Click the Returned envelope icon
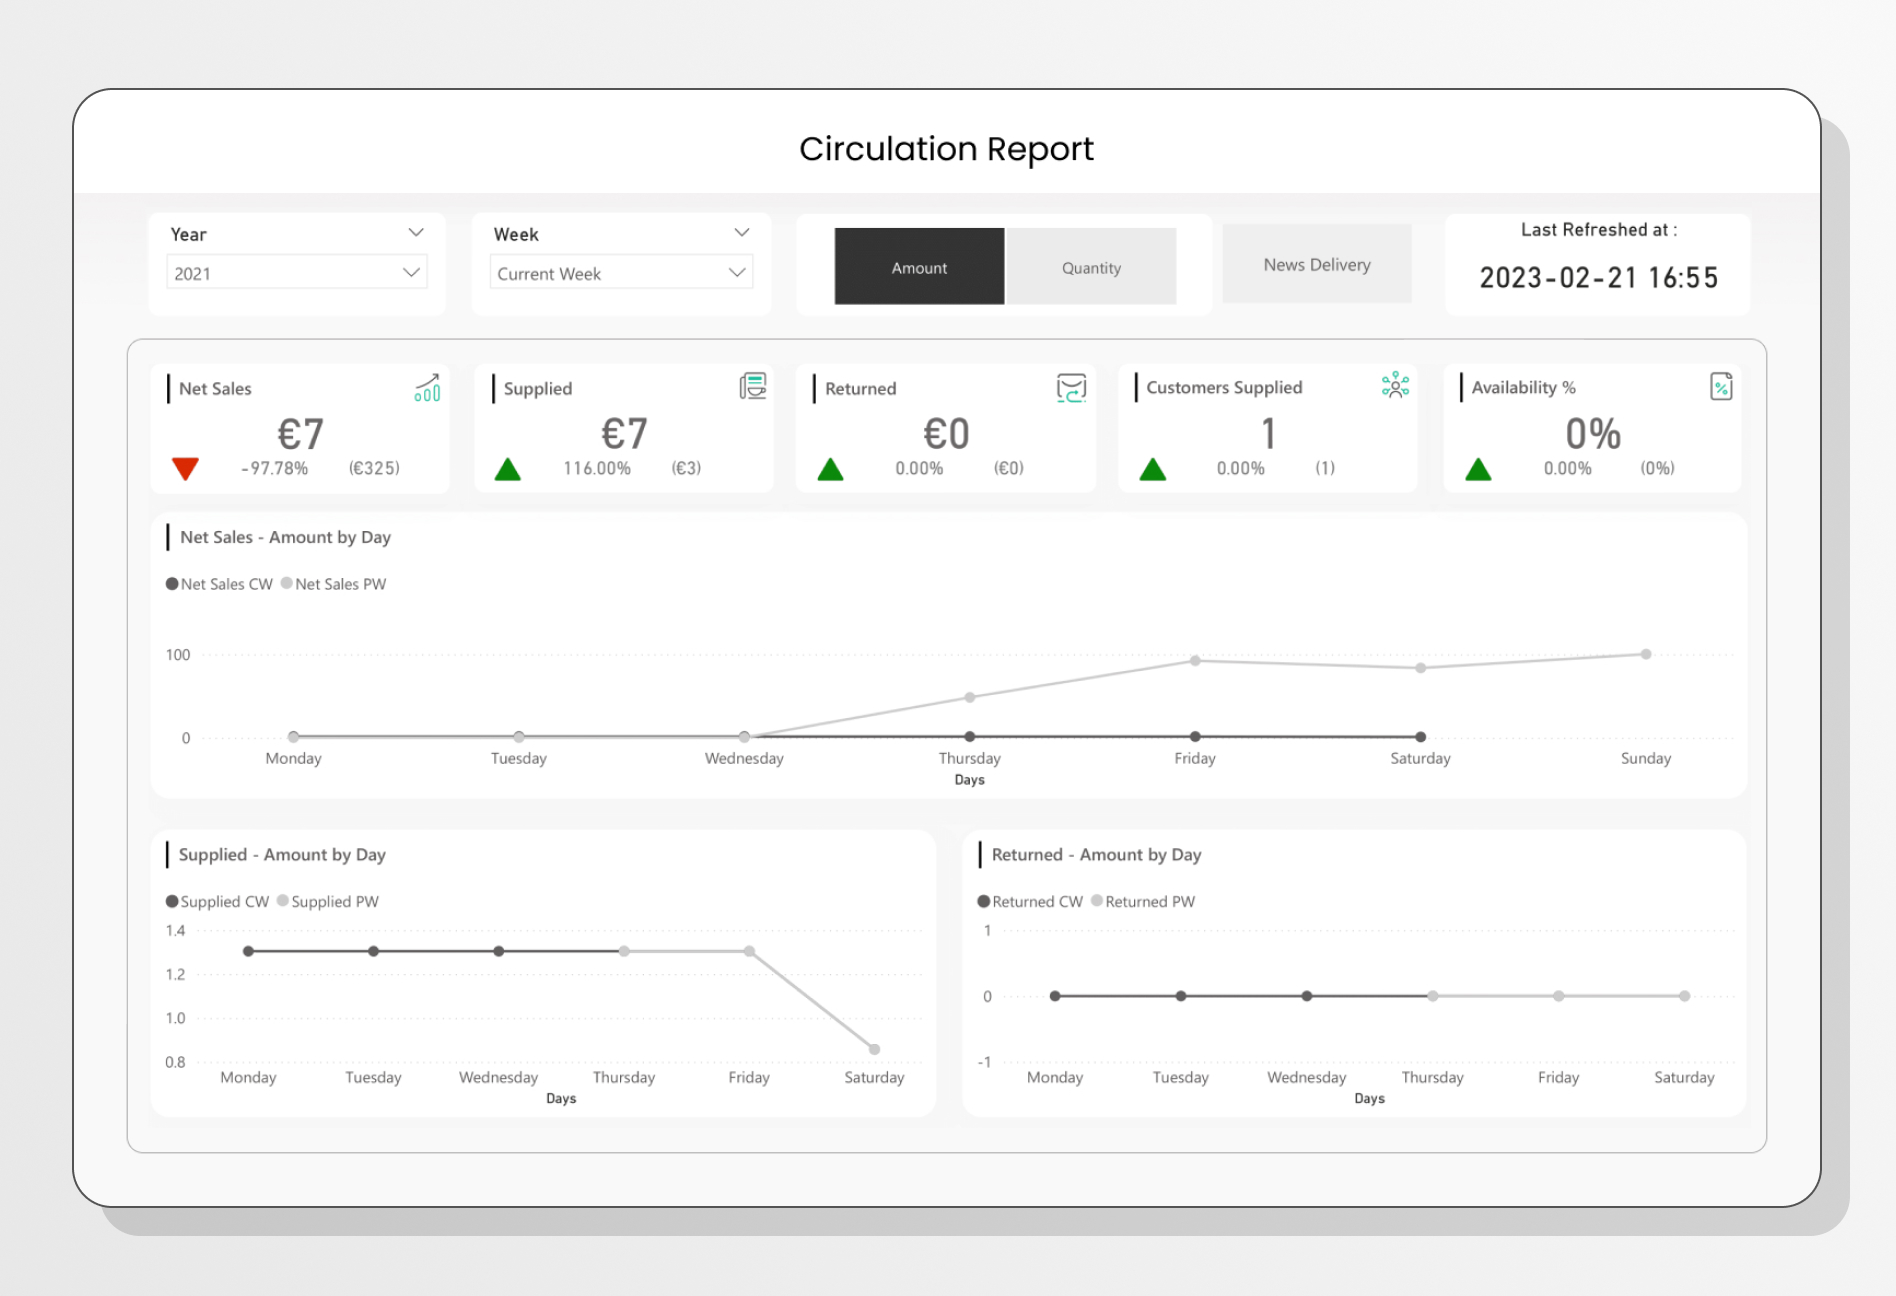This screenshot has width=1896, height=1296. [1071, 388]
